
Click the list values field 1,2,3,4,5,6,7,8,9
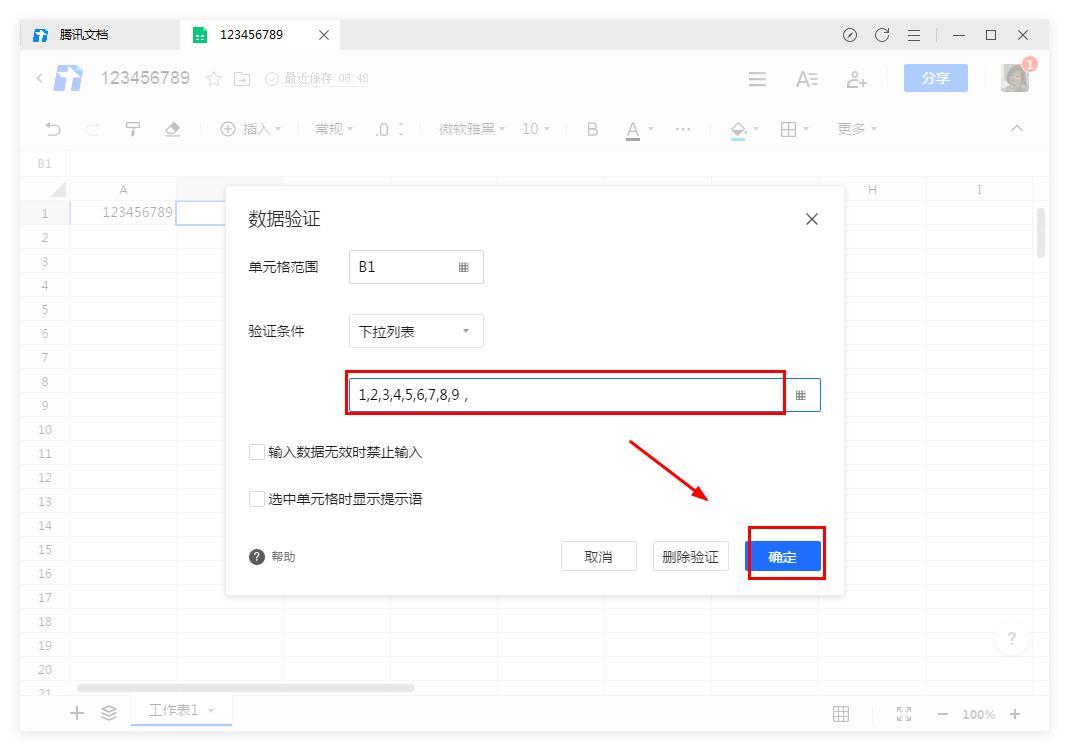tap(566, 395)
